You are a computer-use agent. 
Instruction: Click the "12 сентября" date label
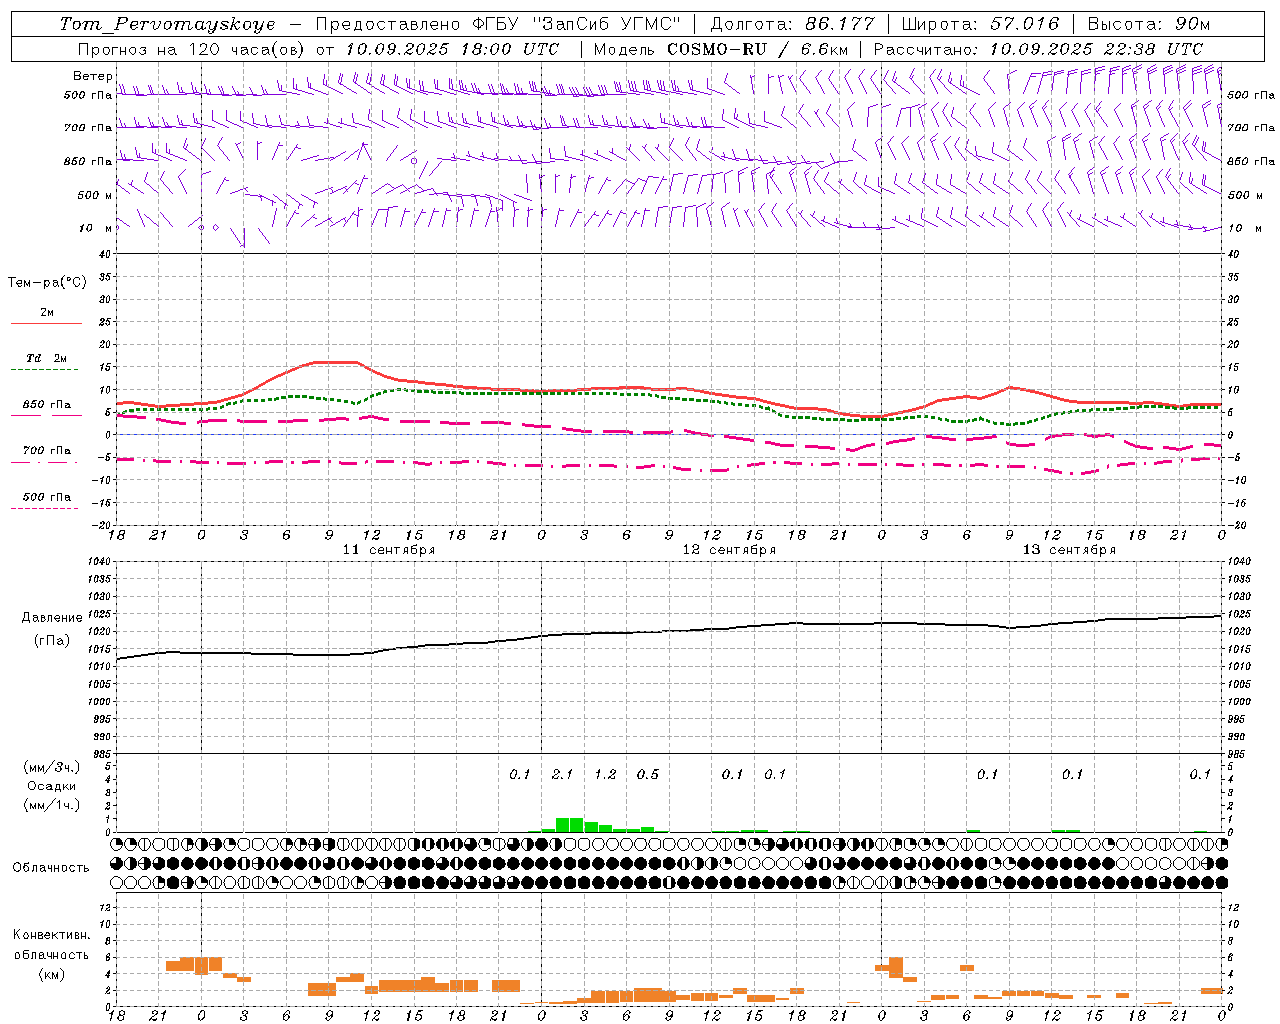pyautogui.click(x=729, y=550)
